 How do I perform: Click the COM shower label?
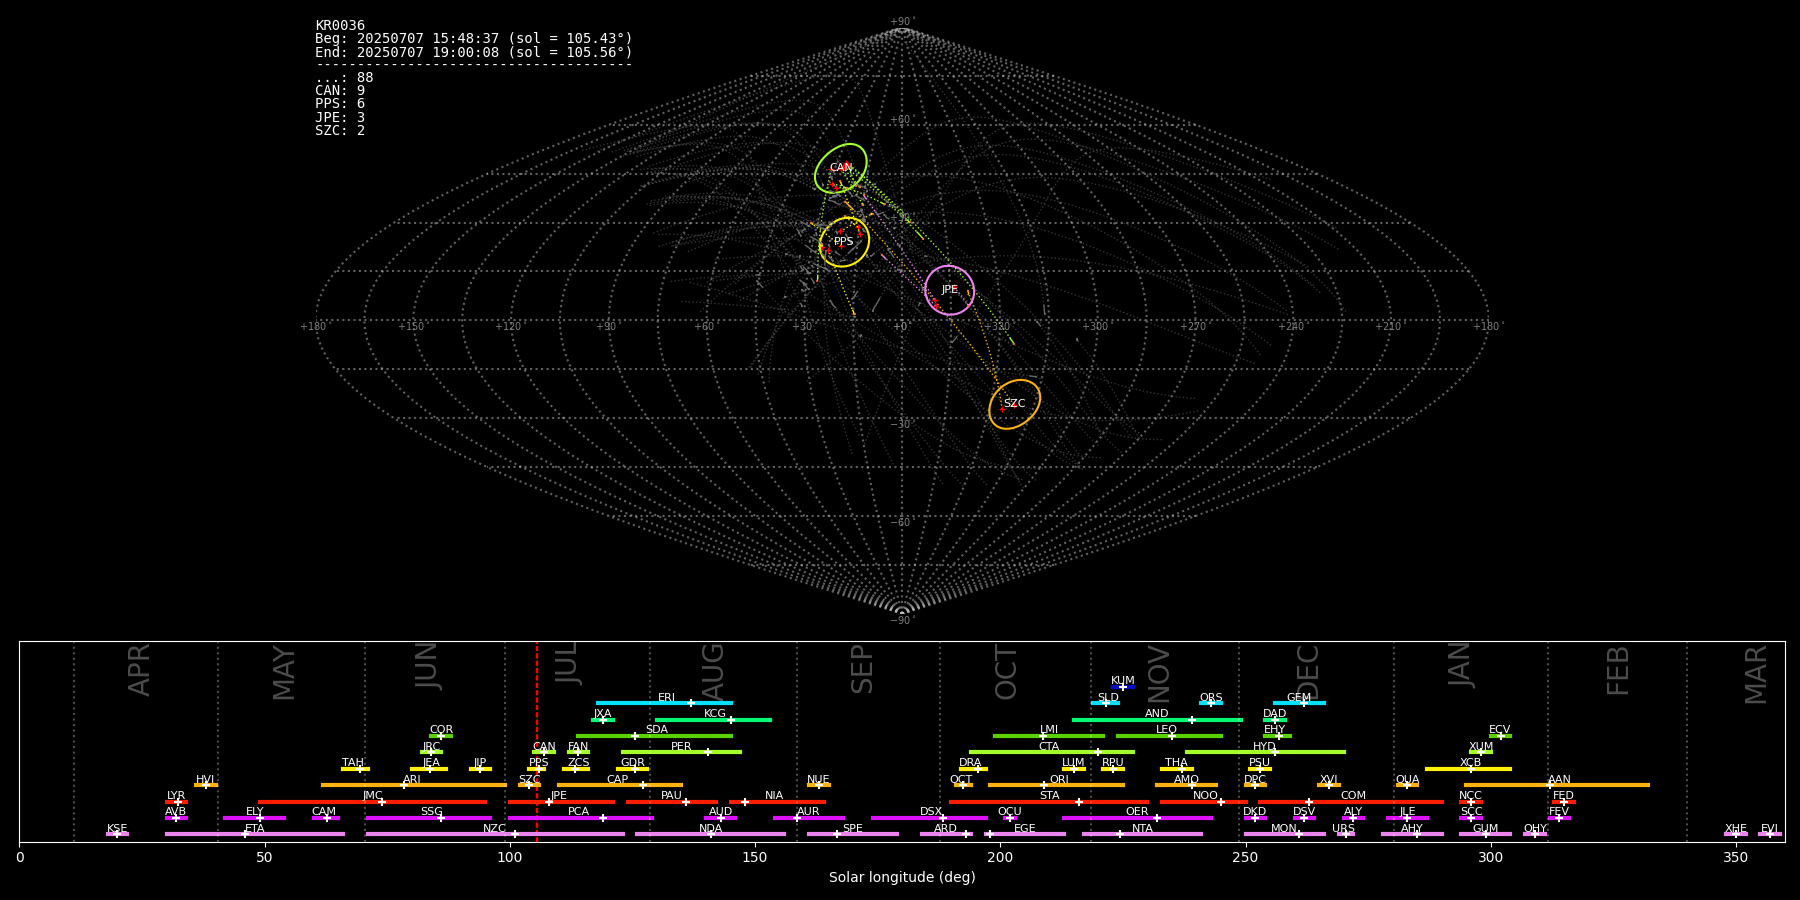[x=1353, y=796]
